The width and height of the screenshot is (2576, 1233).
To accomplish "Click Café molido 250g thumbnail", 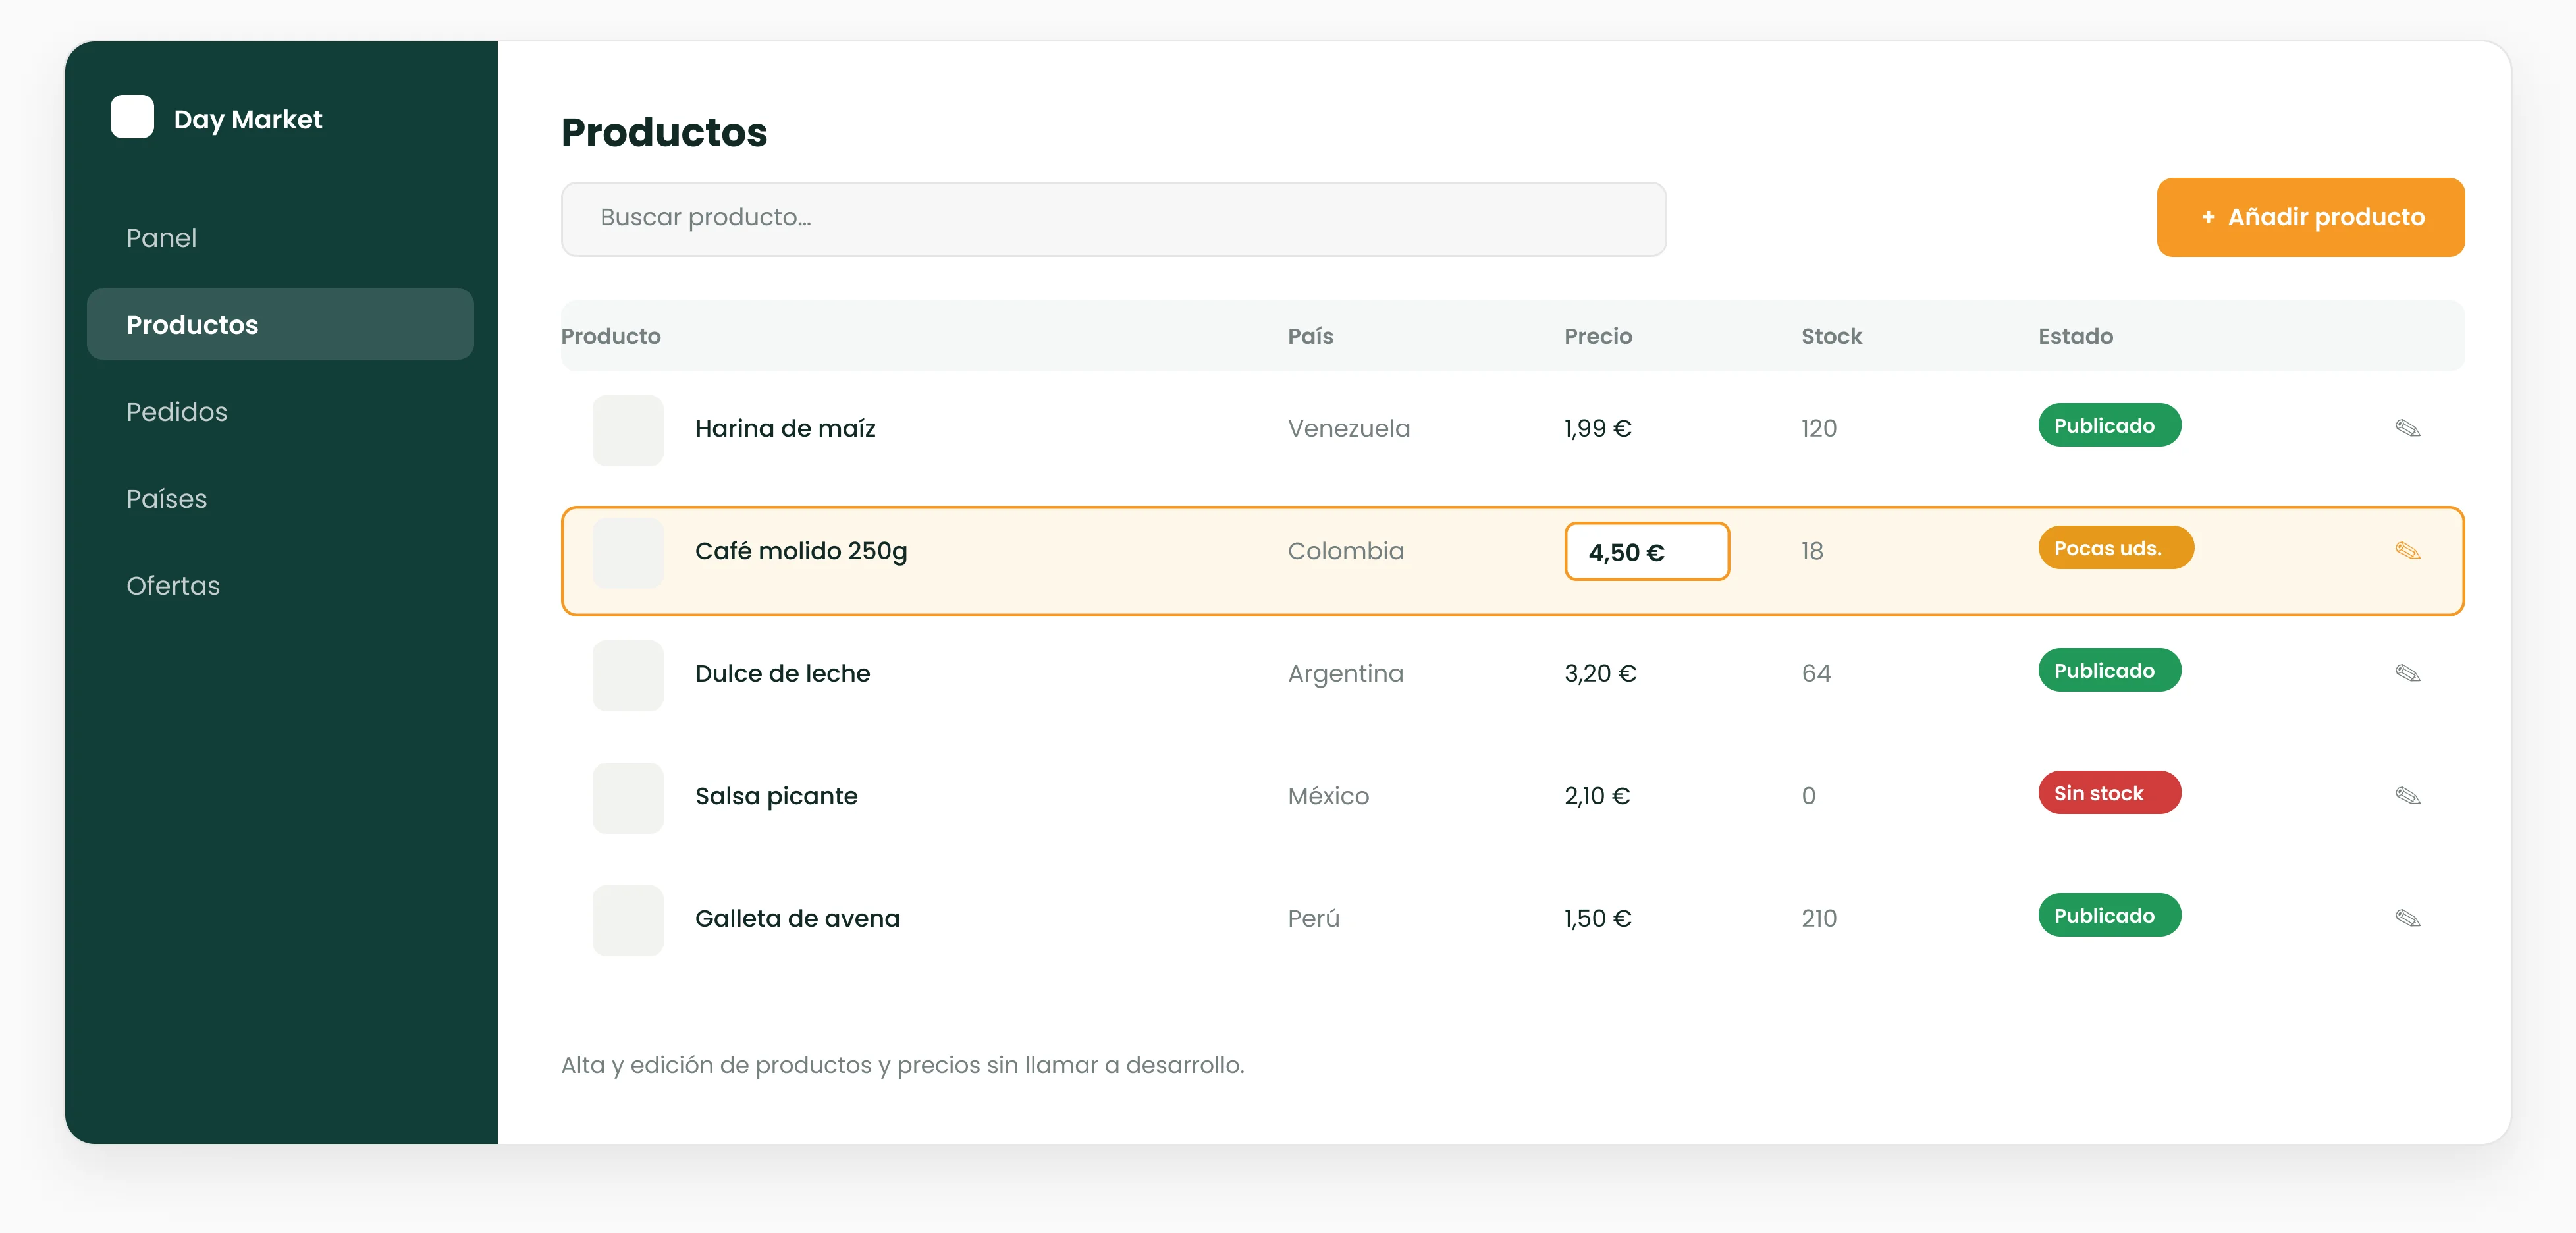I will tap(628, 553).
